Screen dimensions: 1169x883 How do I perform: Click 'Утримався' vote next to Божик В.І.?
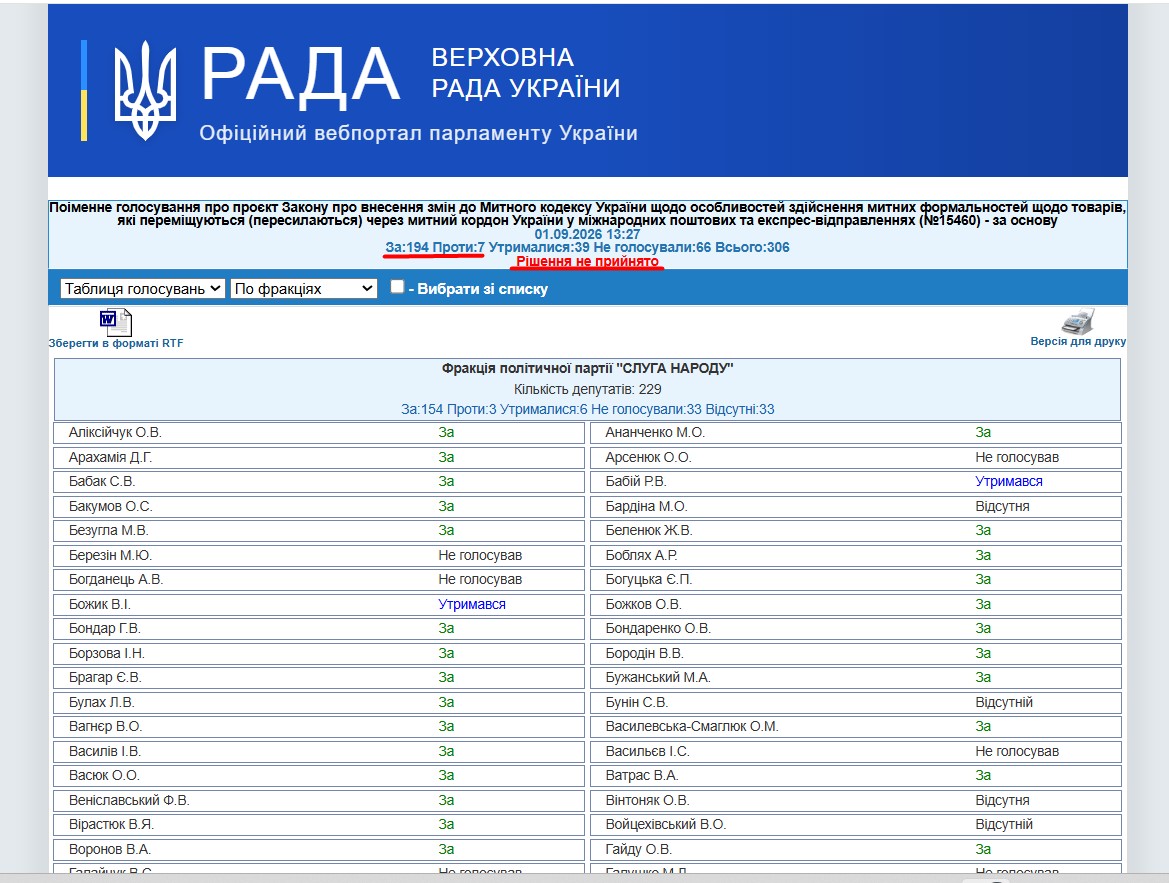[472, 604]
